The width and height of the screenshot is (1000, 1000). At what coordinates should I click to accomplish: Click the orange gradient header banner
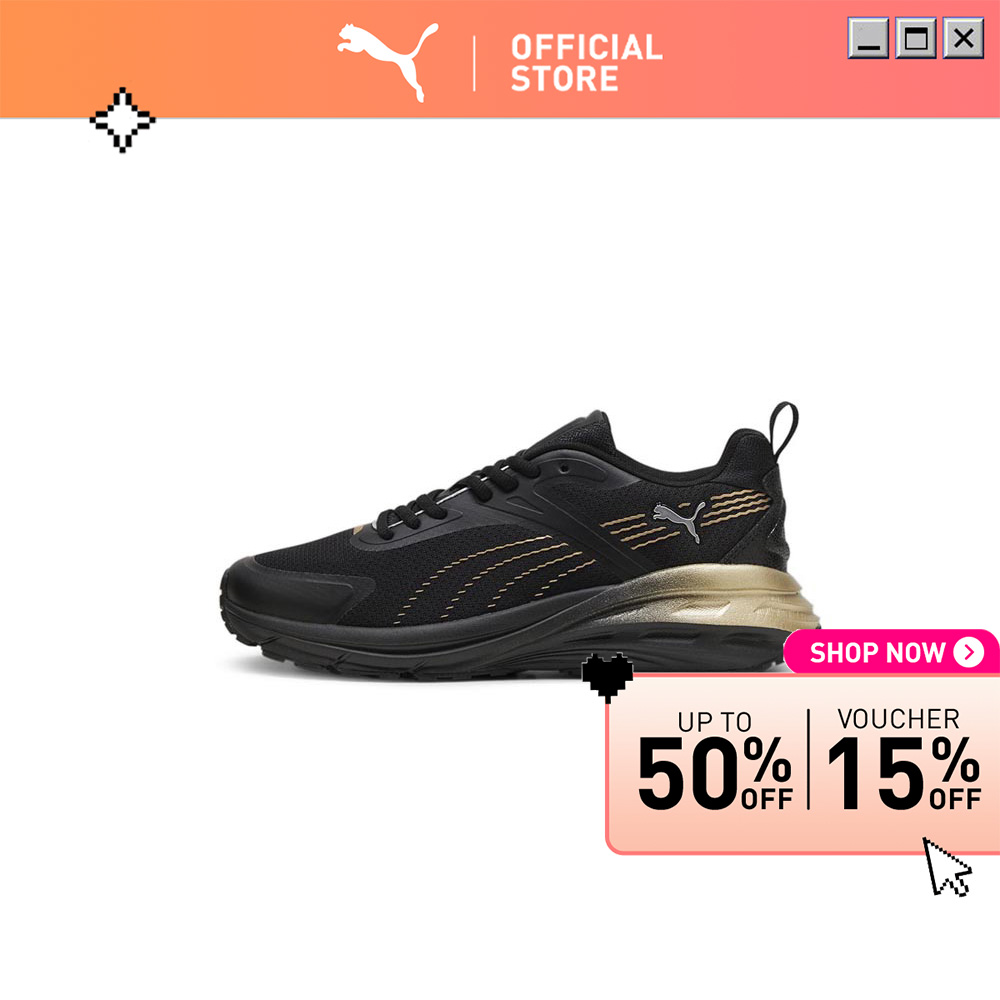pyautogui.click(x=500, y=59)
